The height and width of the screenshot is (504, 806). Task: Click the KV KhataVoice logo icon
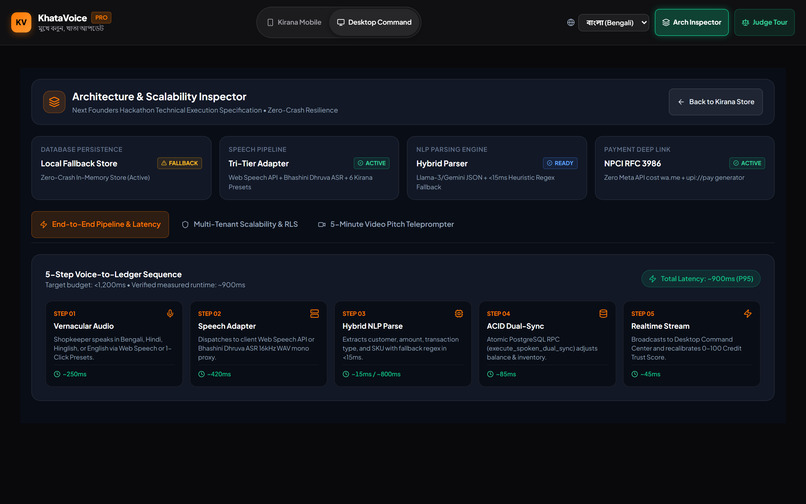[x=21, y=23]
